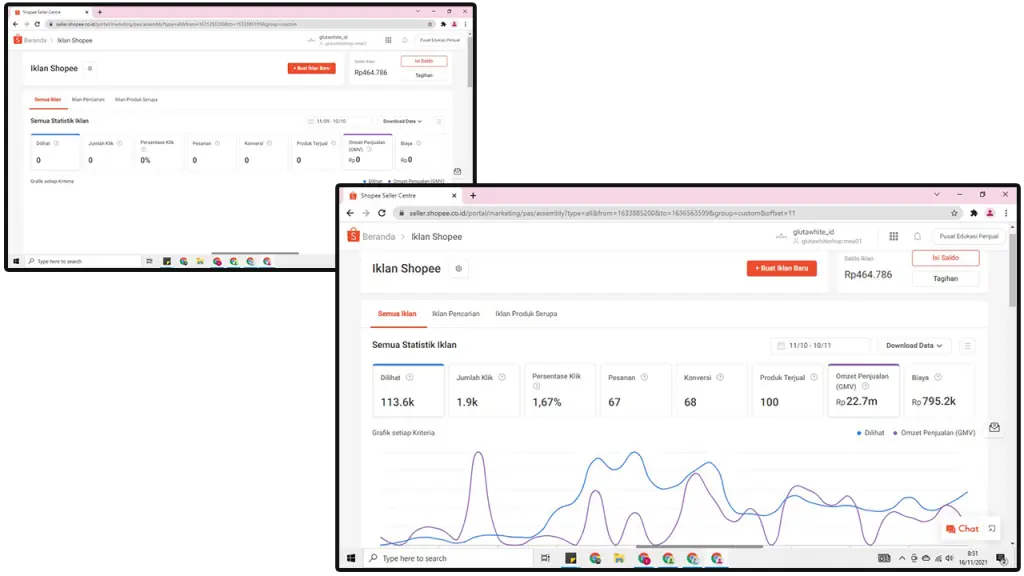Bookmark page with star icon in front window
The image size is (1024, 576).
click(x=954, y=213)
